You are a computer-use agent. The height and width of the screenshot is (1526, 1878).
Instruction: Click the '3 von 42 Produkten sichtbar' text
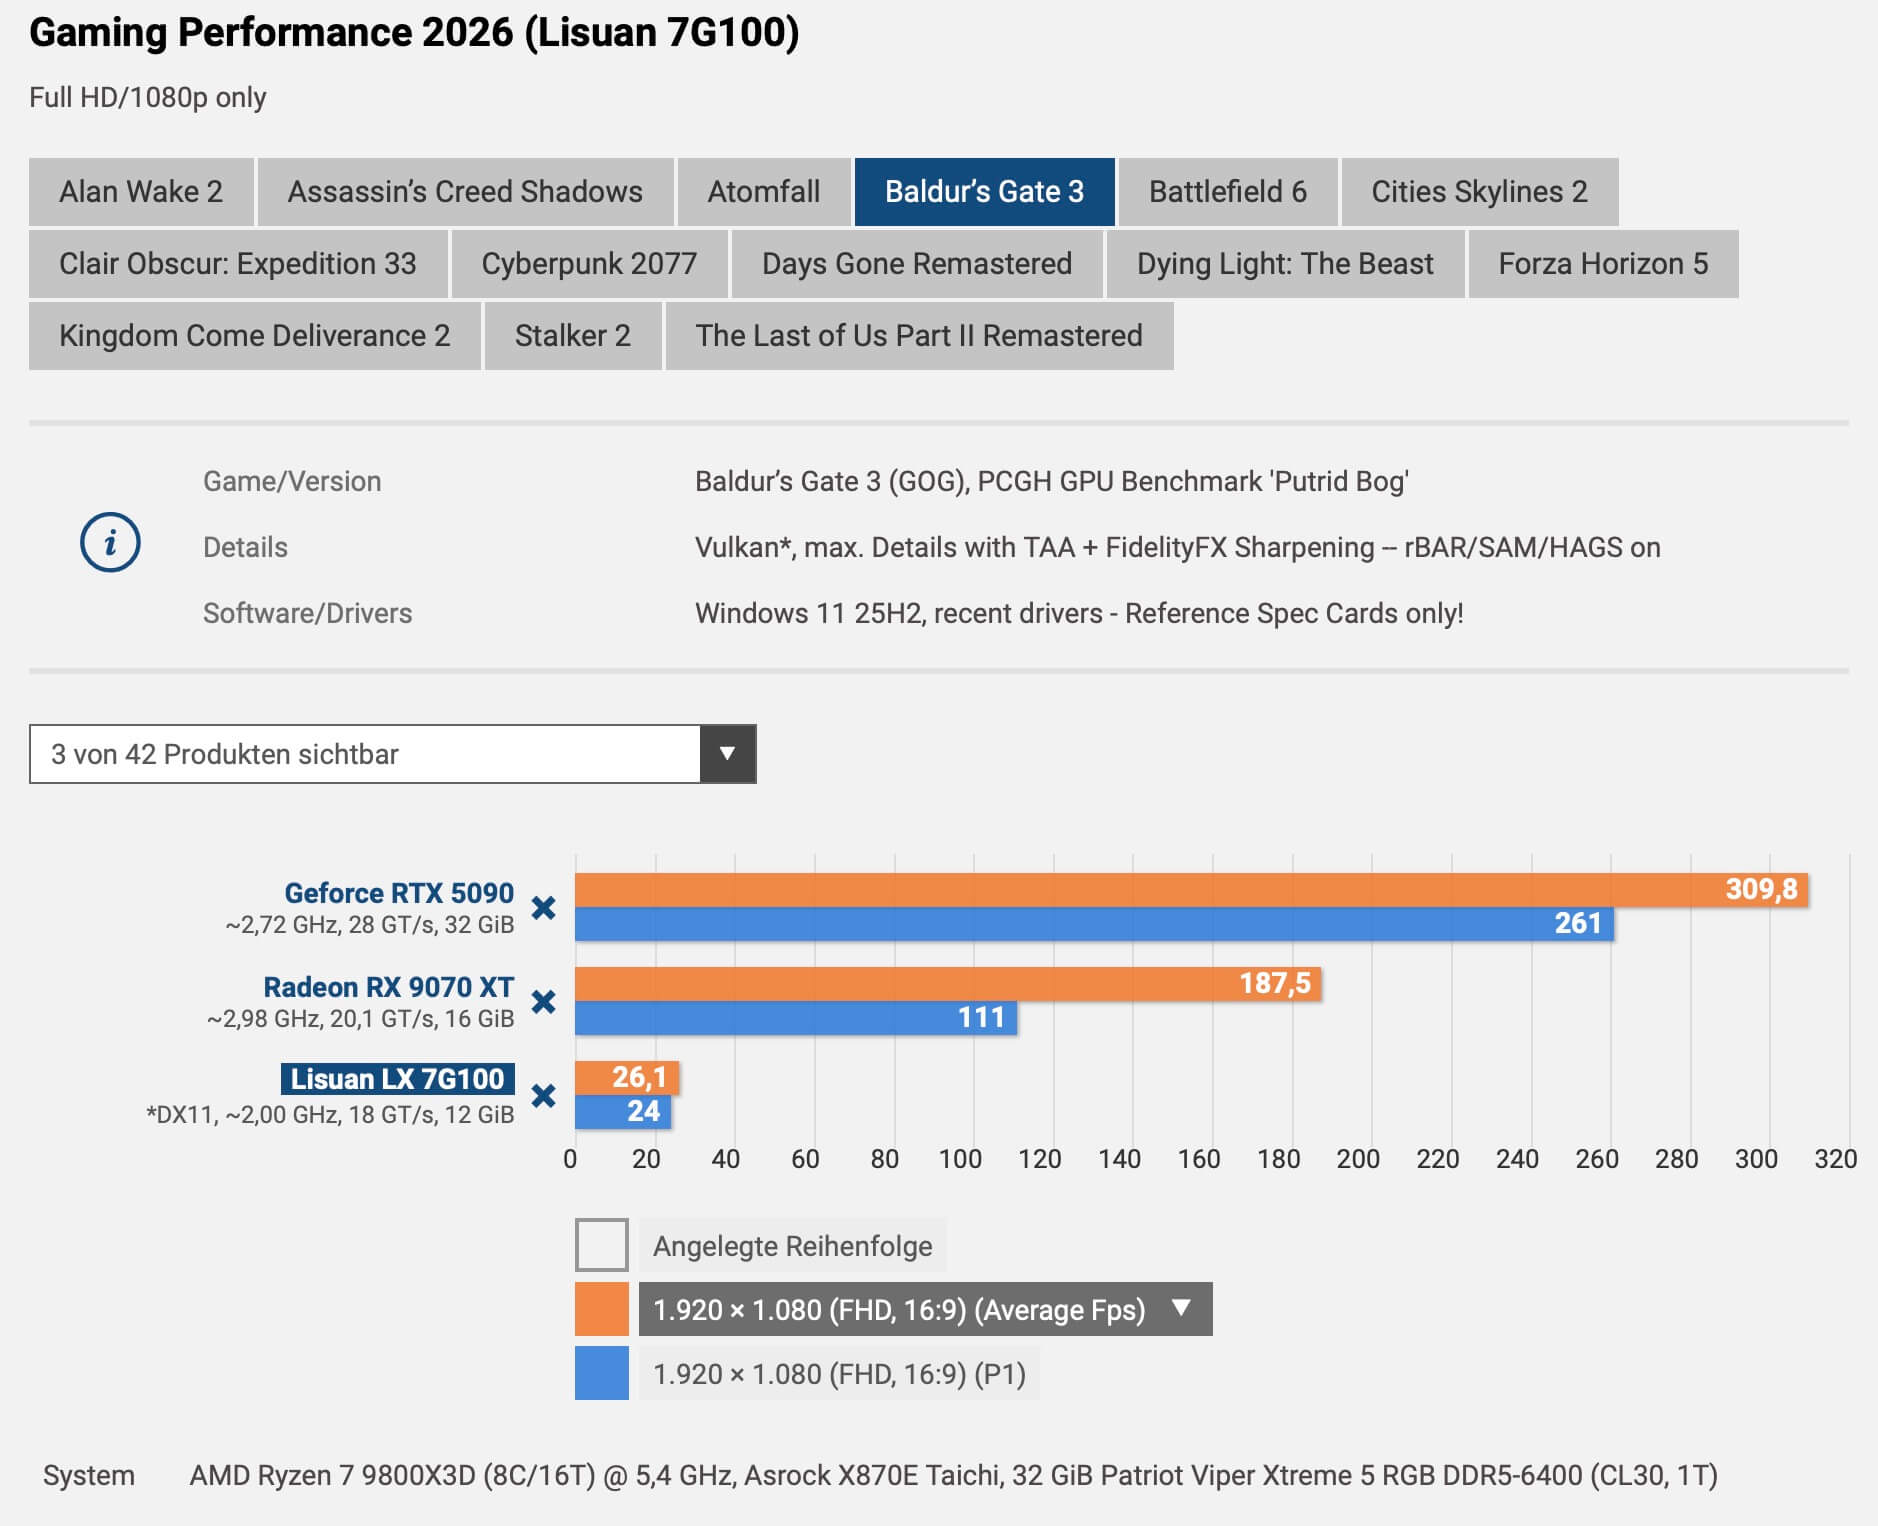pos(225,754)
